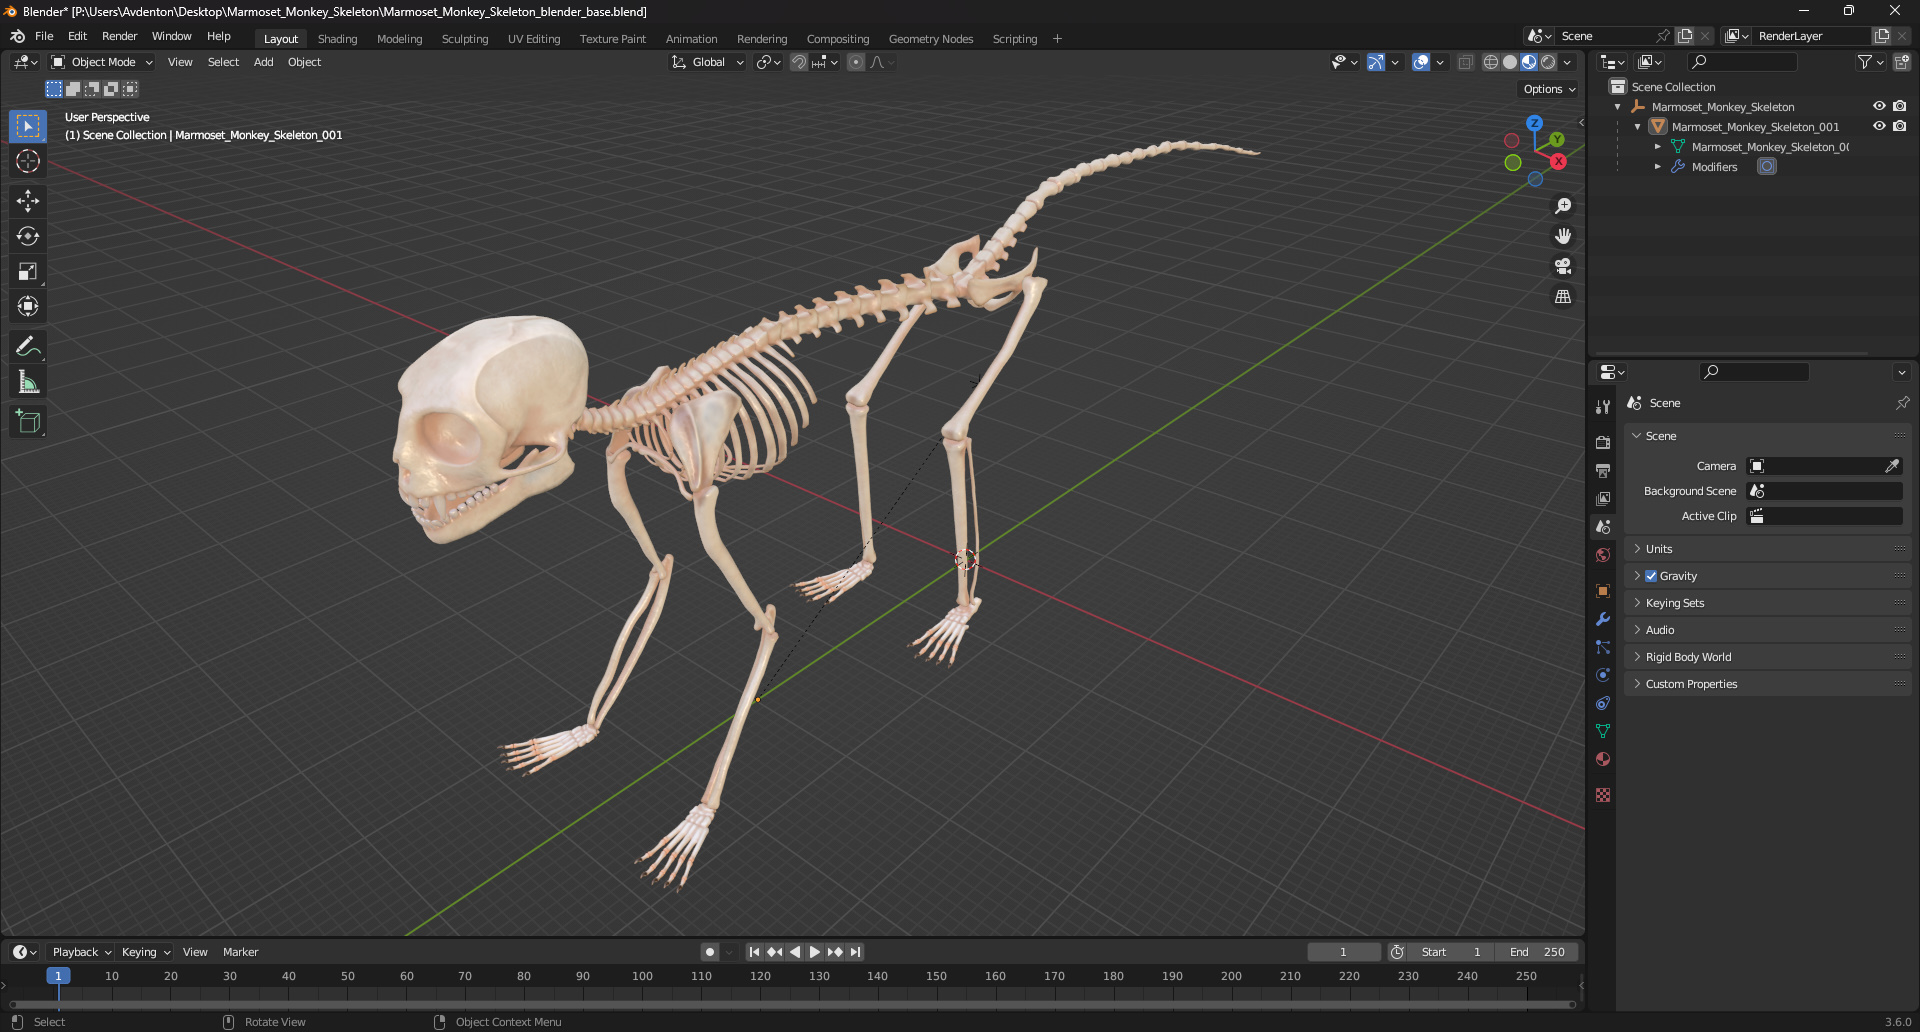
Task: Hide Marmoset_Monkey_Skeleton_001 object in viewport
Action: 1879,126
